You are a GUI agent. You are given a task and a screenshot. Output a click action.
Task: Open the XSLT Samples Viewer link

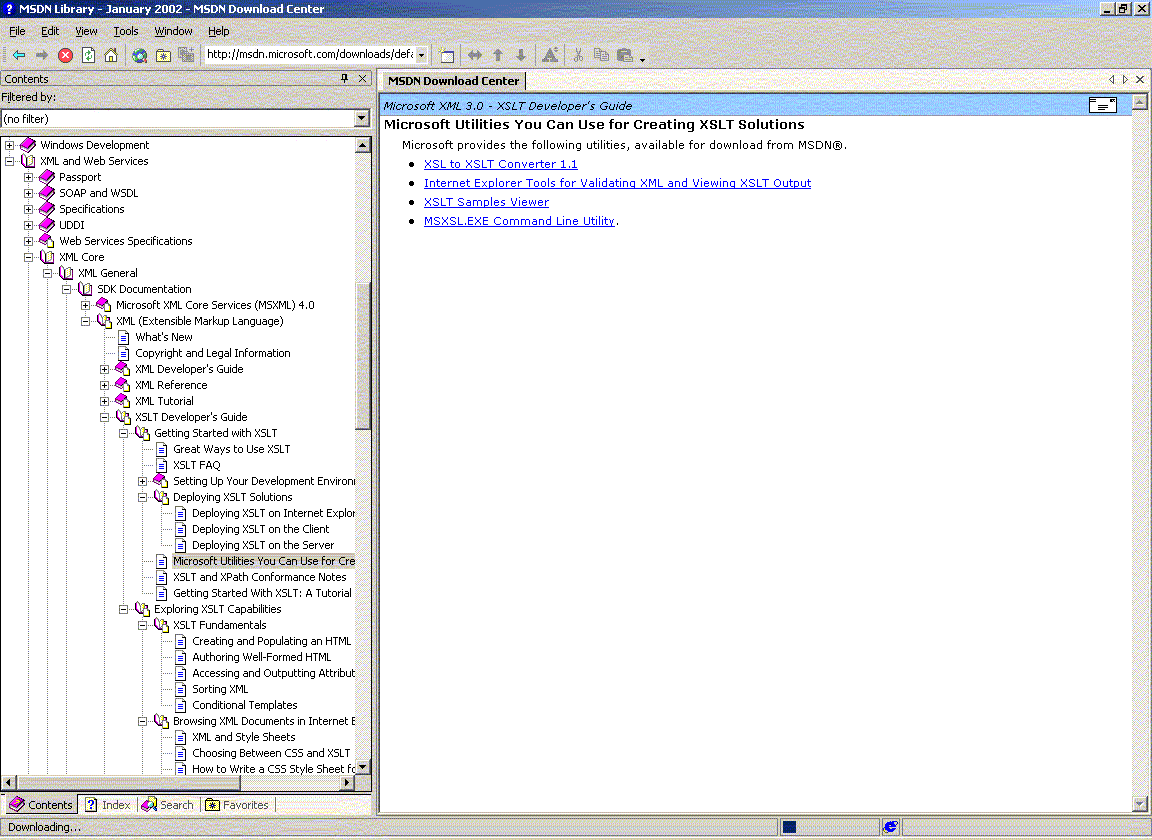click(x=486, y=202)
